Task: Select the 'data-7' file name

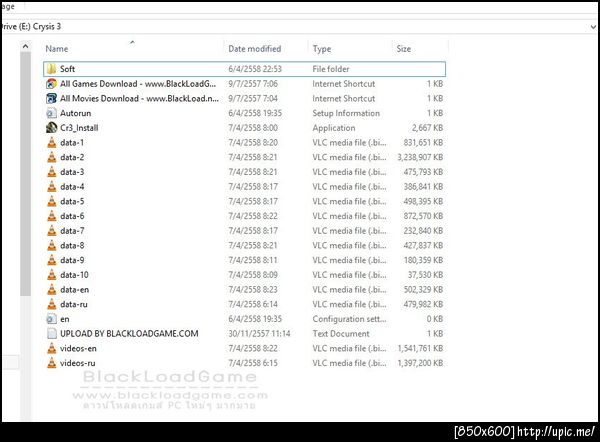Action: 72,231
